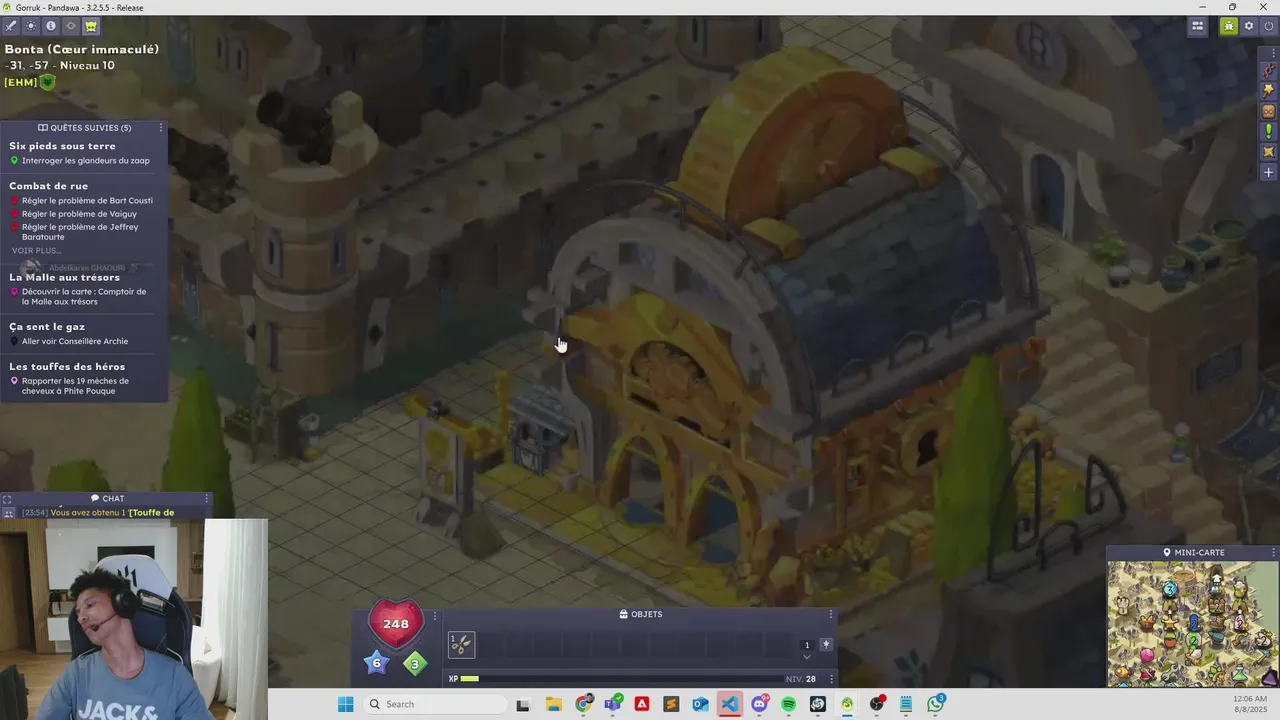This screenshot has width=1280, height=720.
Task: Open the golden shuriken sidebar icon
Action: (1269, 152)
